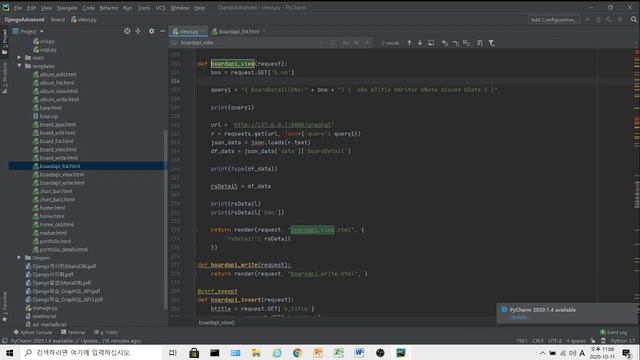The height and width of the screenshot is (360, 640).
Task: Click the add selection for next occurrence icon
Action: pos(444,43)
